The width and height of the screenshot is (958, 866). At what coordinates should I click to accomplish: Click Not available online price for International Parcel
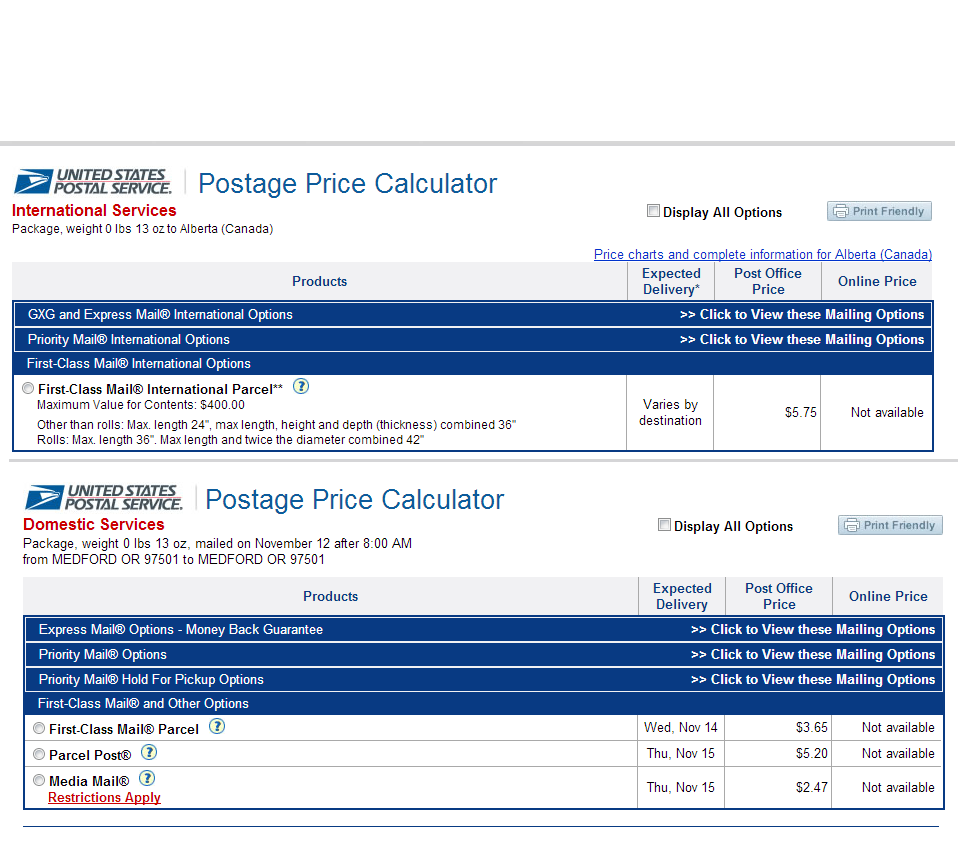click(887, 413)
